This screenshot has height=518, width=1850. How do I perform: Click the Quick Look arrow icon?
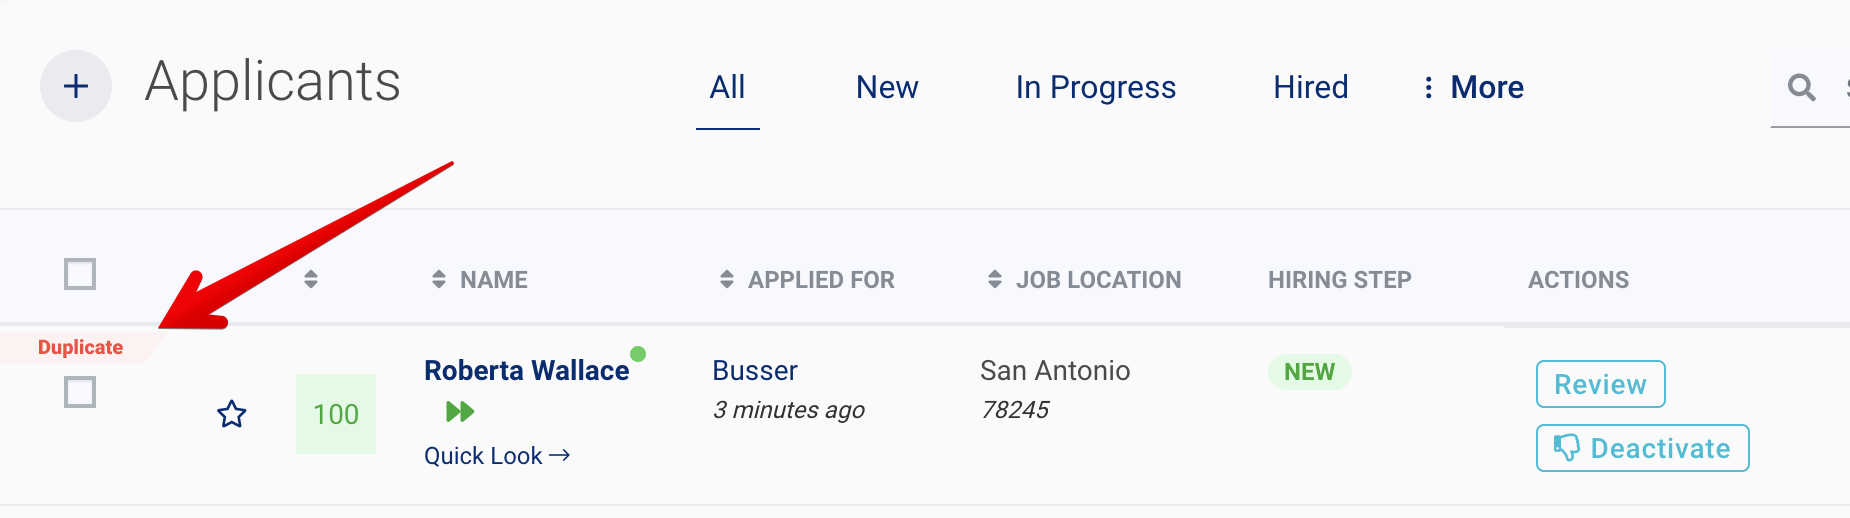(560, 456)
